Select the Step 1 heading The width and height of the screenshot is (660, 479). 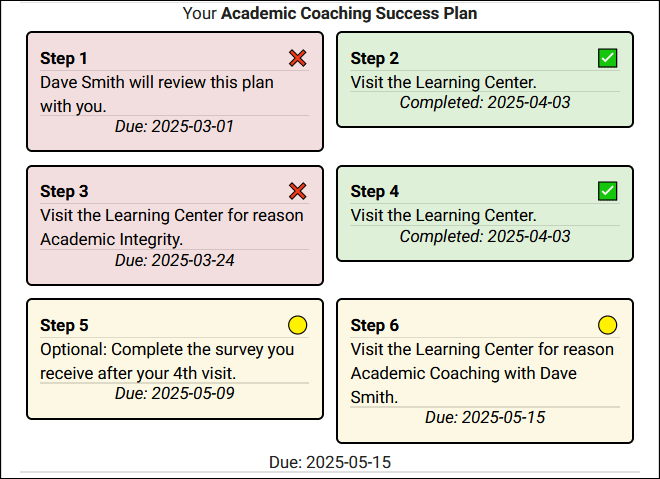click(x=64, y=59)
